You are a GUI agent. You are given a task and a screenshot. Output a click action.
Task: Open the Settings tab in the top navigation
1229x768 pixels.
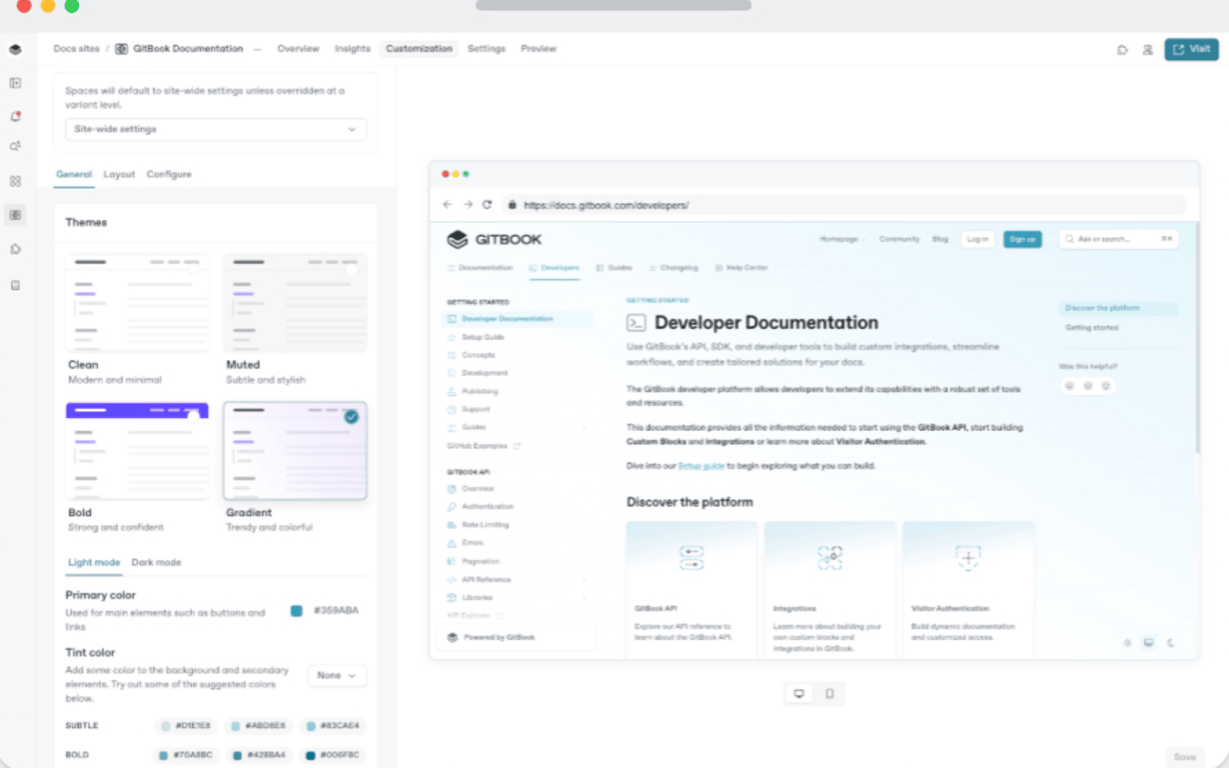click(487, 49)
